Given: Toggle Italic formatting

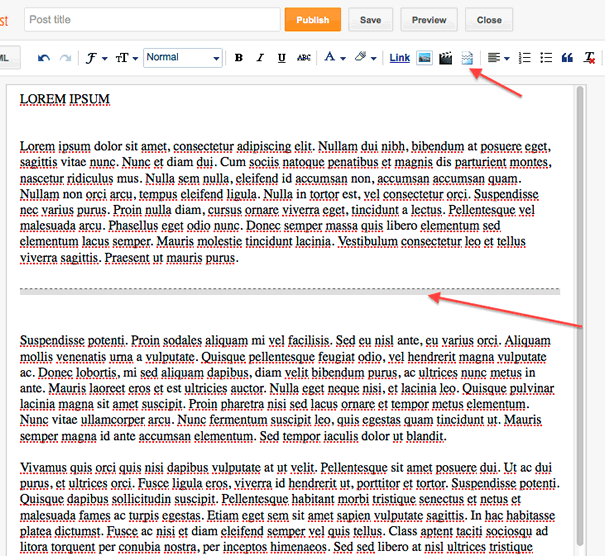Looking at the screenshot, I should coord(260,58).
